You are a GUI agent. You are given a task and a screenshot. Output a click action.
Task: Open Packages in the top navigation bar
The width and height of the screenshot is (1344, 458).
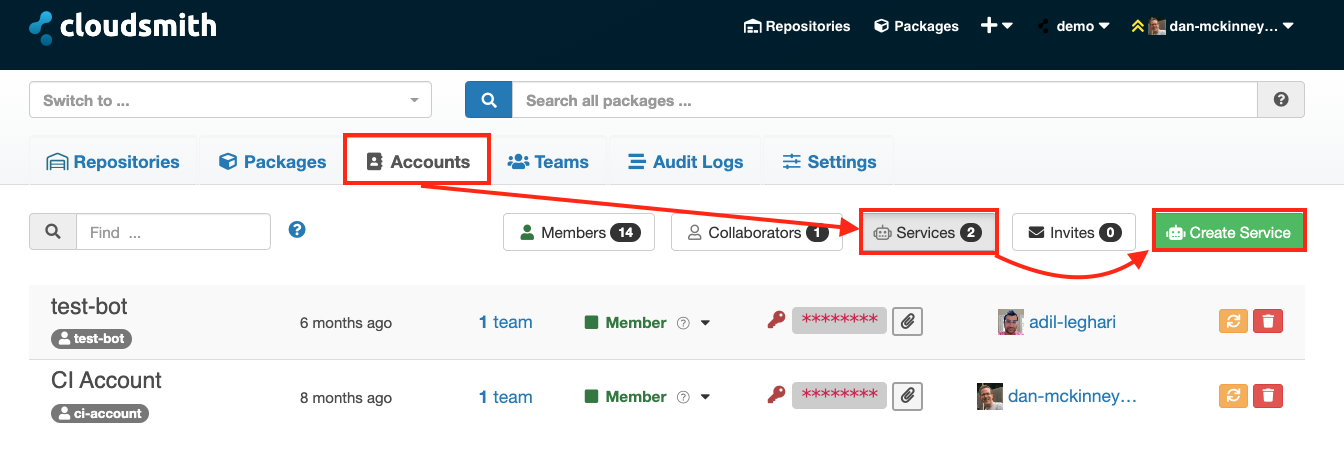point(916,26)
